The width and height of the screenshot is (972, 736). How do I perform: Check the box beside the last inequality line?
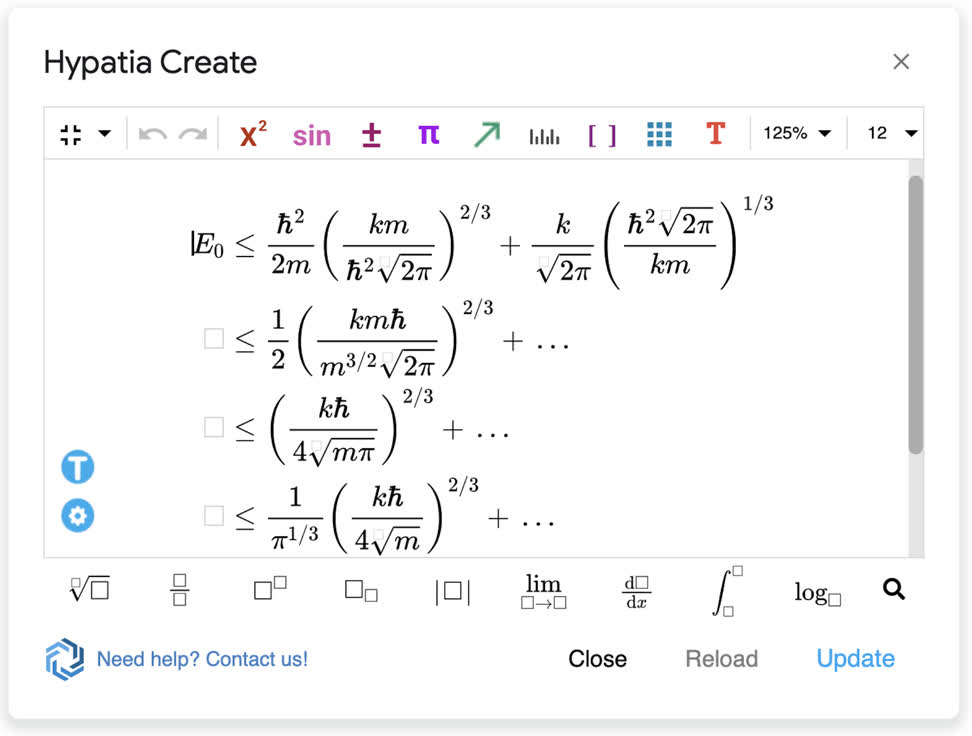[x=213, y=515]
